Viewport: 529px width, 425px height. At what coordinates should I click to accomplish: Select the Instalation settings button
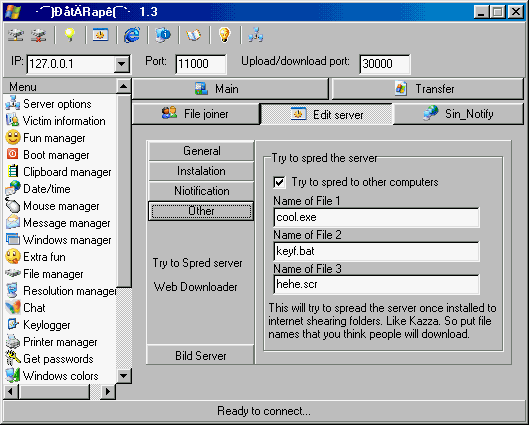pos(201,171)
